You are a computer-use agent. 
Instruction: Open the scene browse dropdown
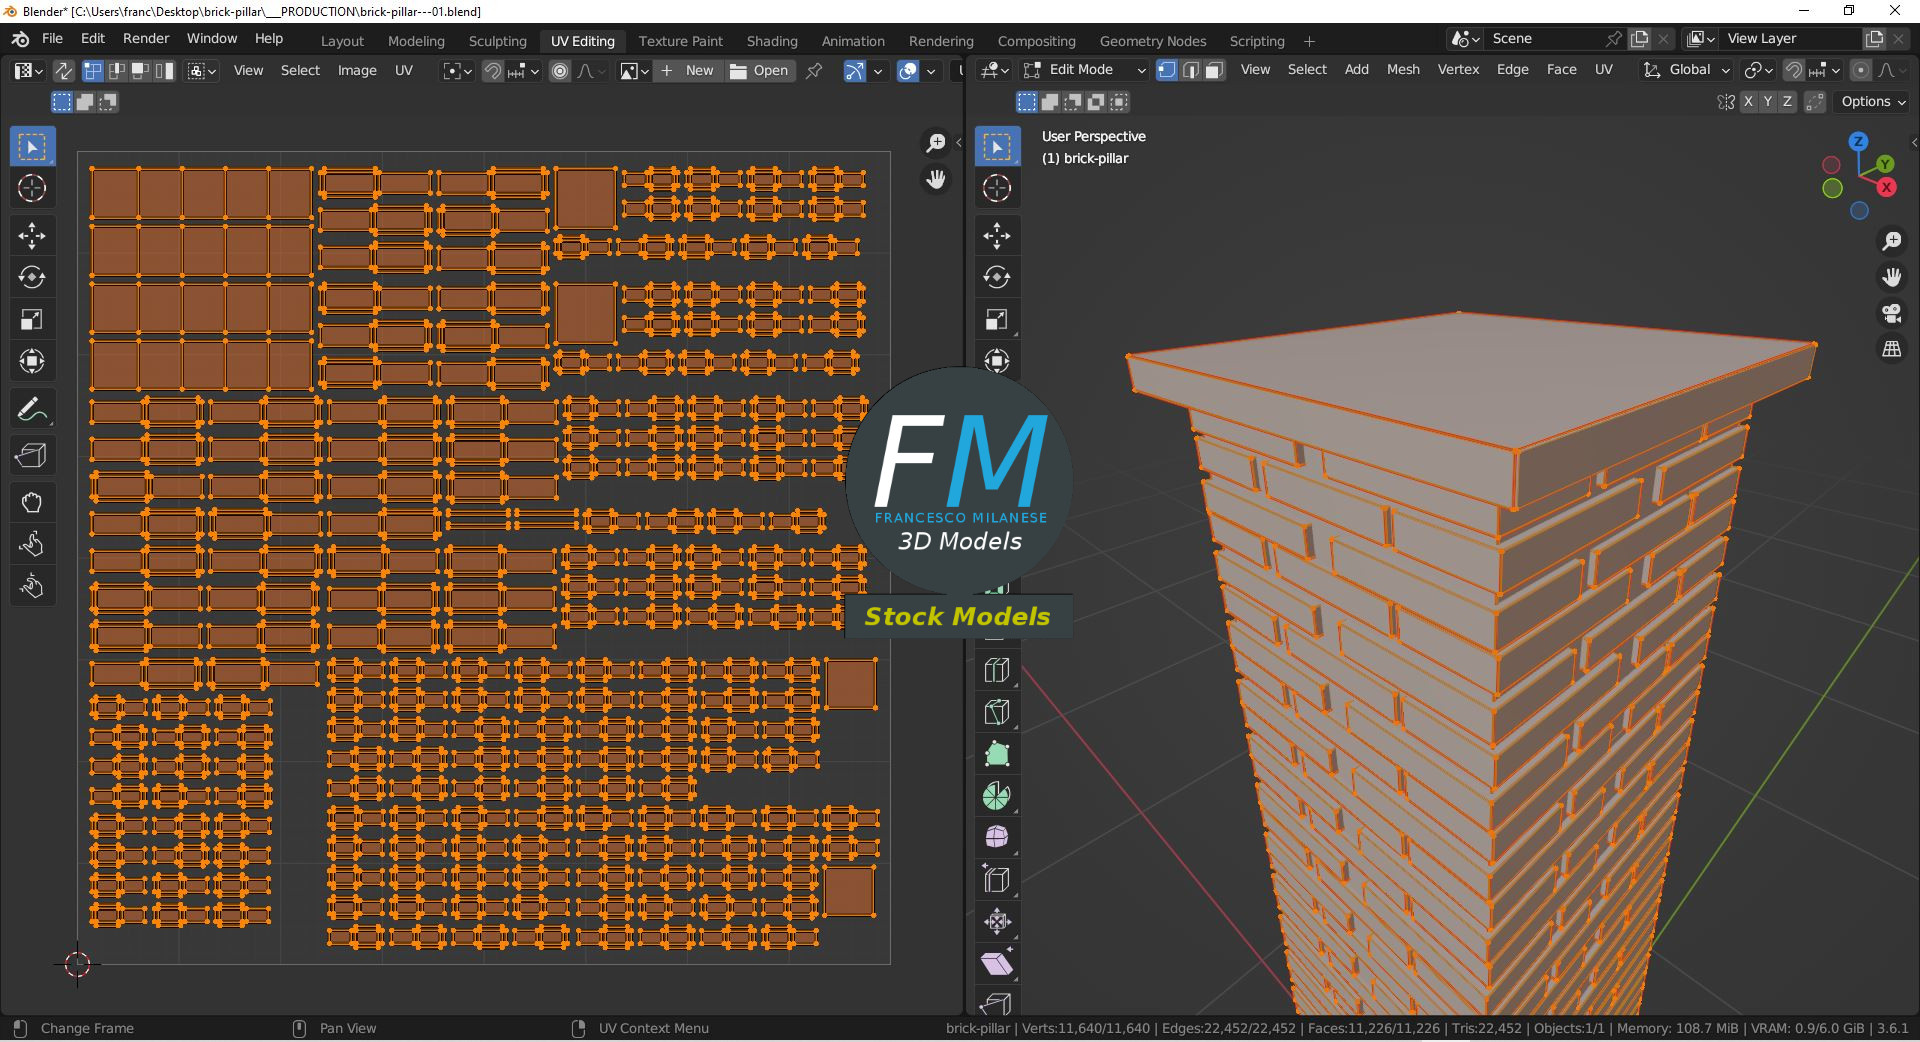(1466, 39)
